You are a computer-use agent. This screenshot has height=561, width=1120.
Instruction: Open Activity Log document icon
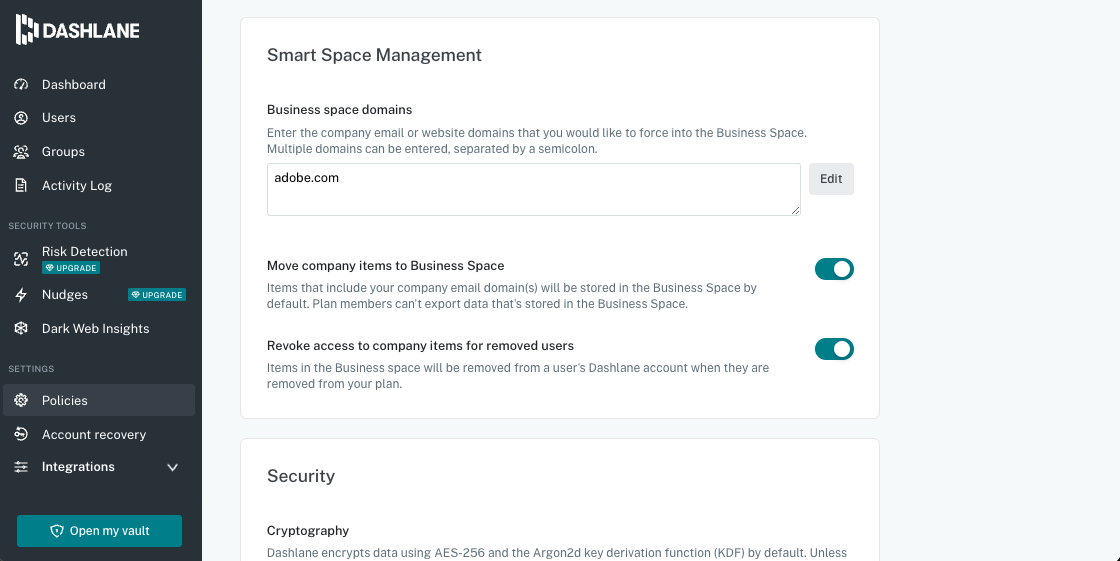21,186
